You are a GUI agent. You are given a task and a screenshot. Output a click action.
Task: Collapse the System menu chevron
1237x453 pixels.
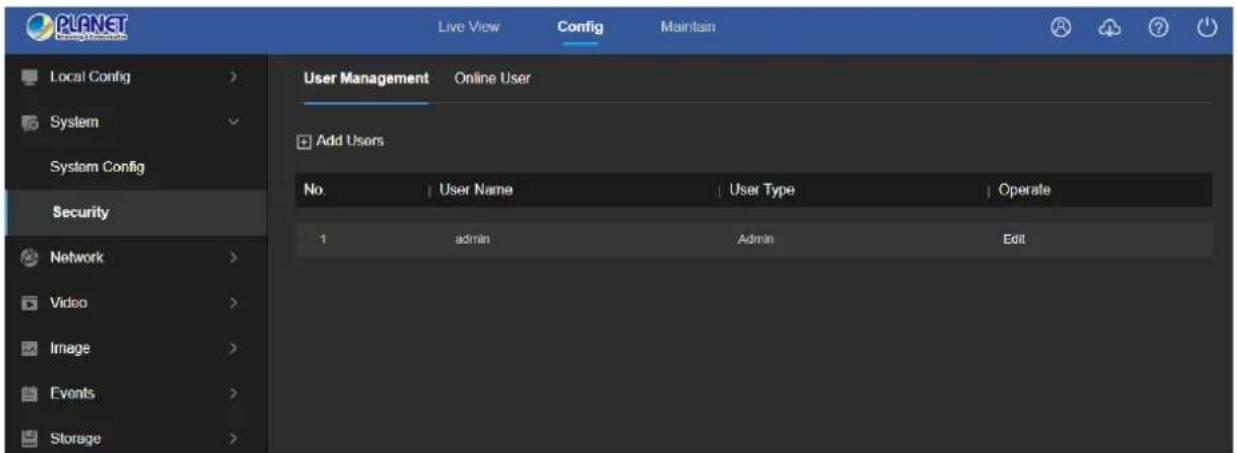pyautogui.click(x=233, y=123)
